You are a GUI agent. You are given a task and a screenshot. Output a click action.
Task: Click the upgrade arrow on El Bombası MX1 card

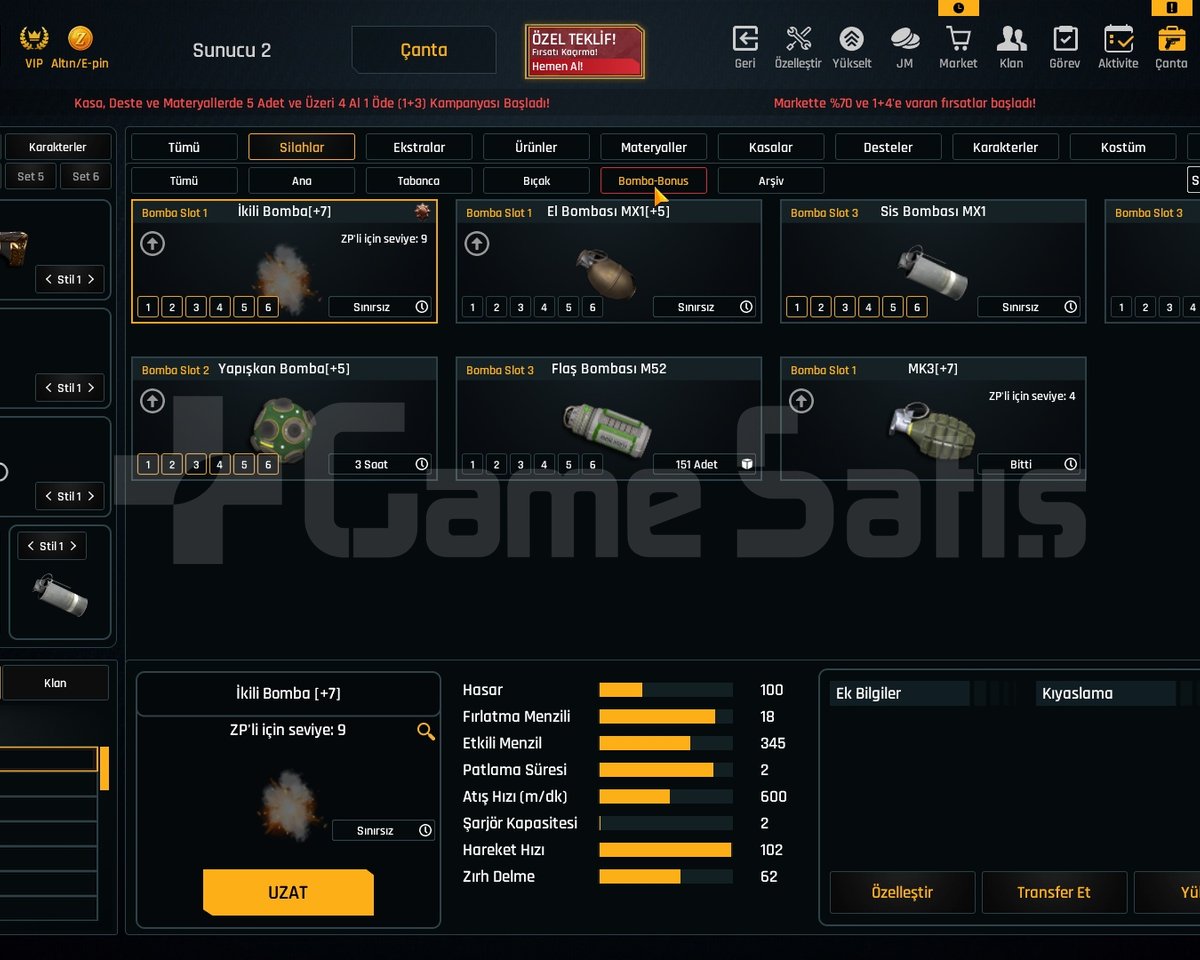477,243
